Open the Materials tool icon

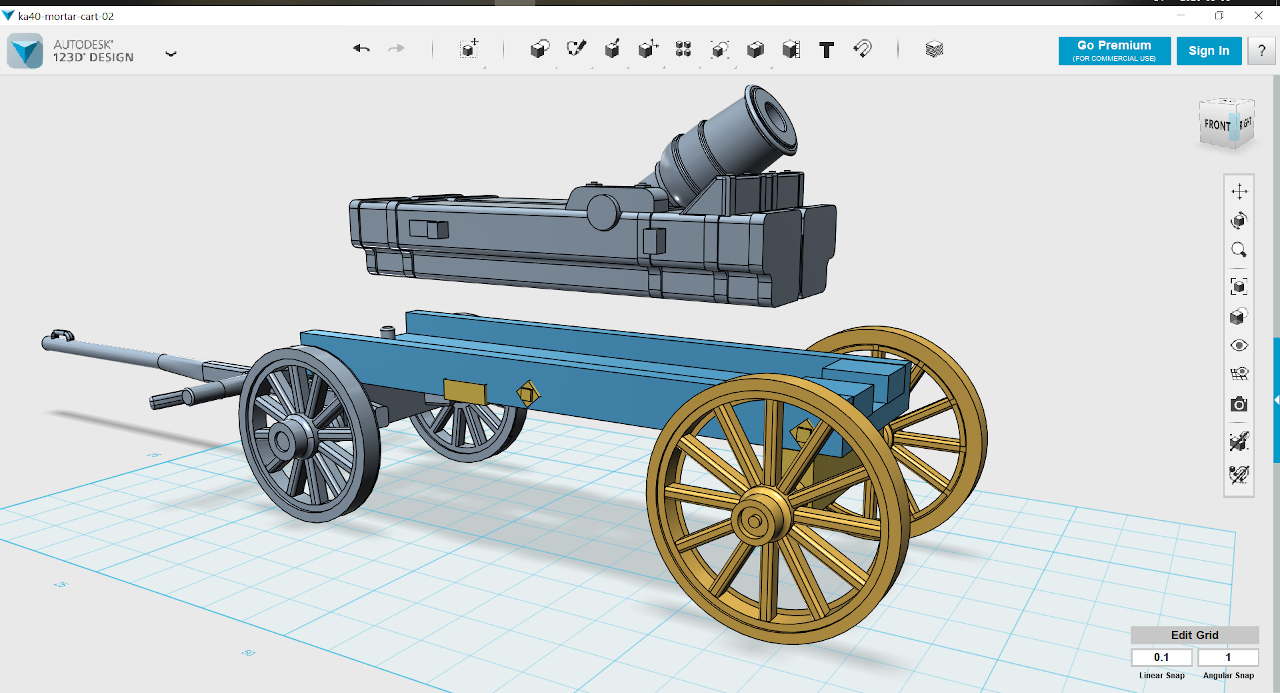click(934, 49)
